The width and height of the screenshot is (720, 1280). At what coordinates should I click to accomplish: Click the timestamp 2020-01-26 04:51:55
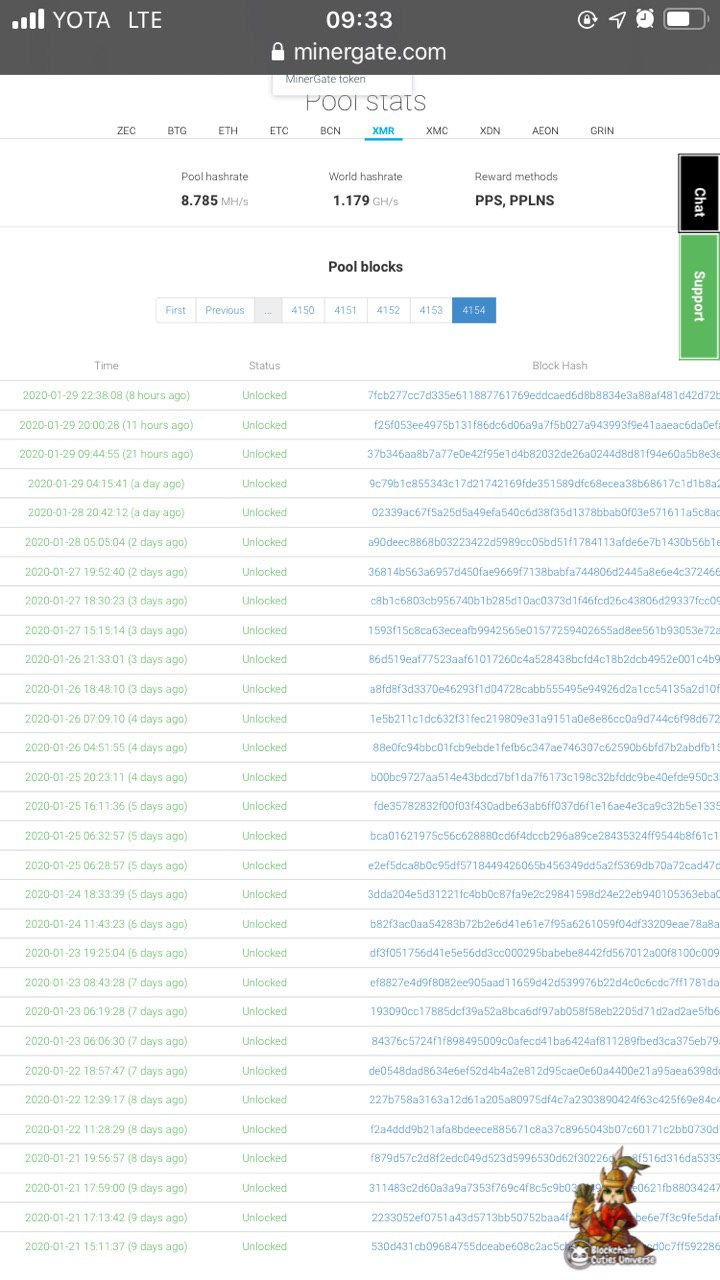click(x=106, y=748)
